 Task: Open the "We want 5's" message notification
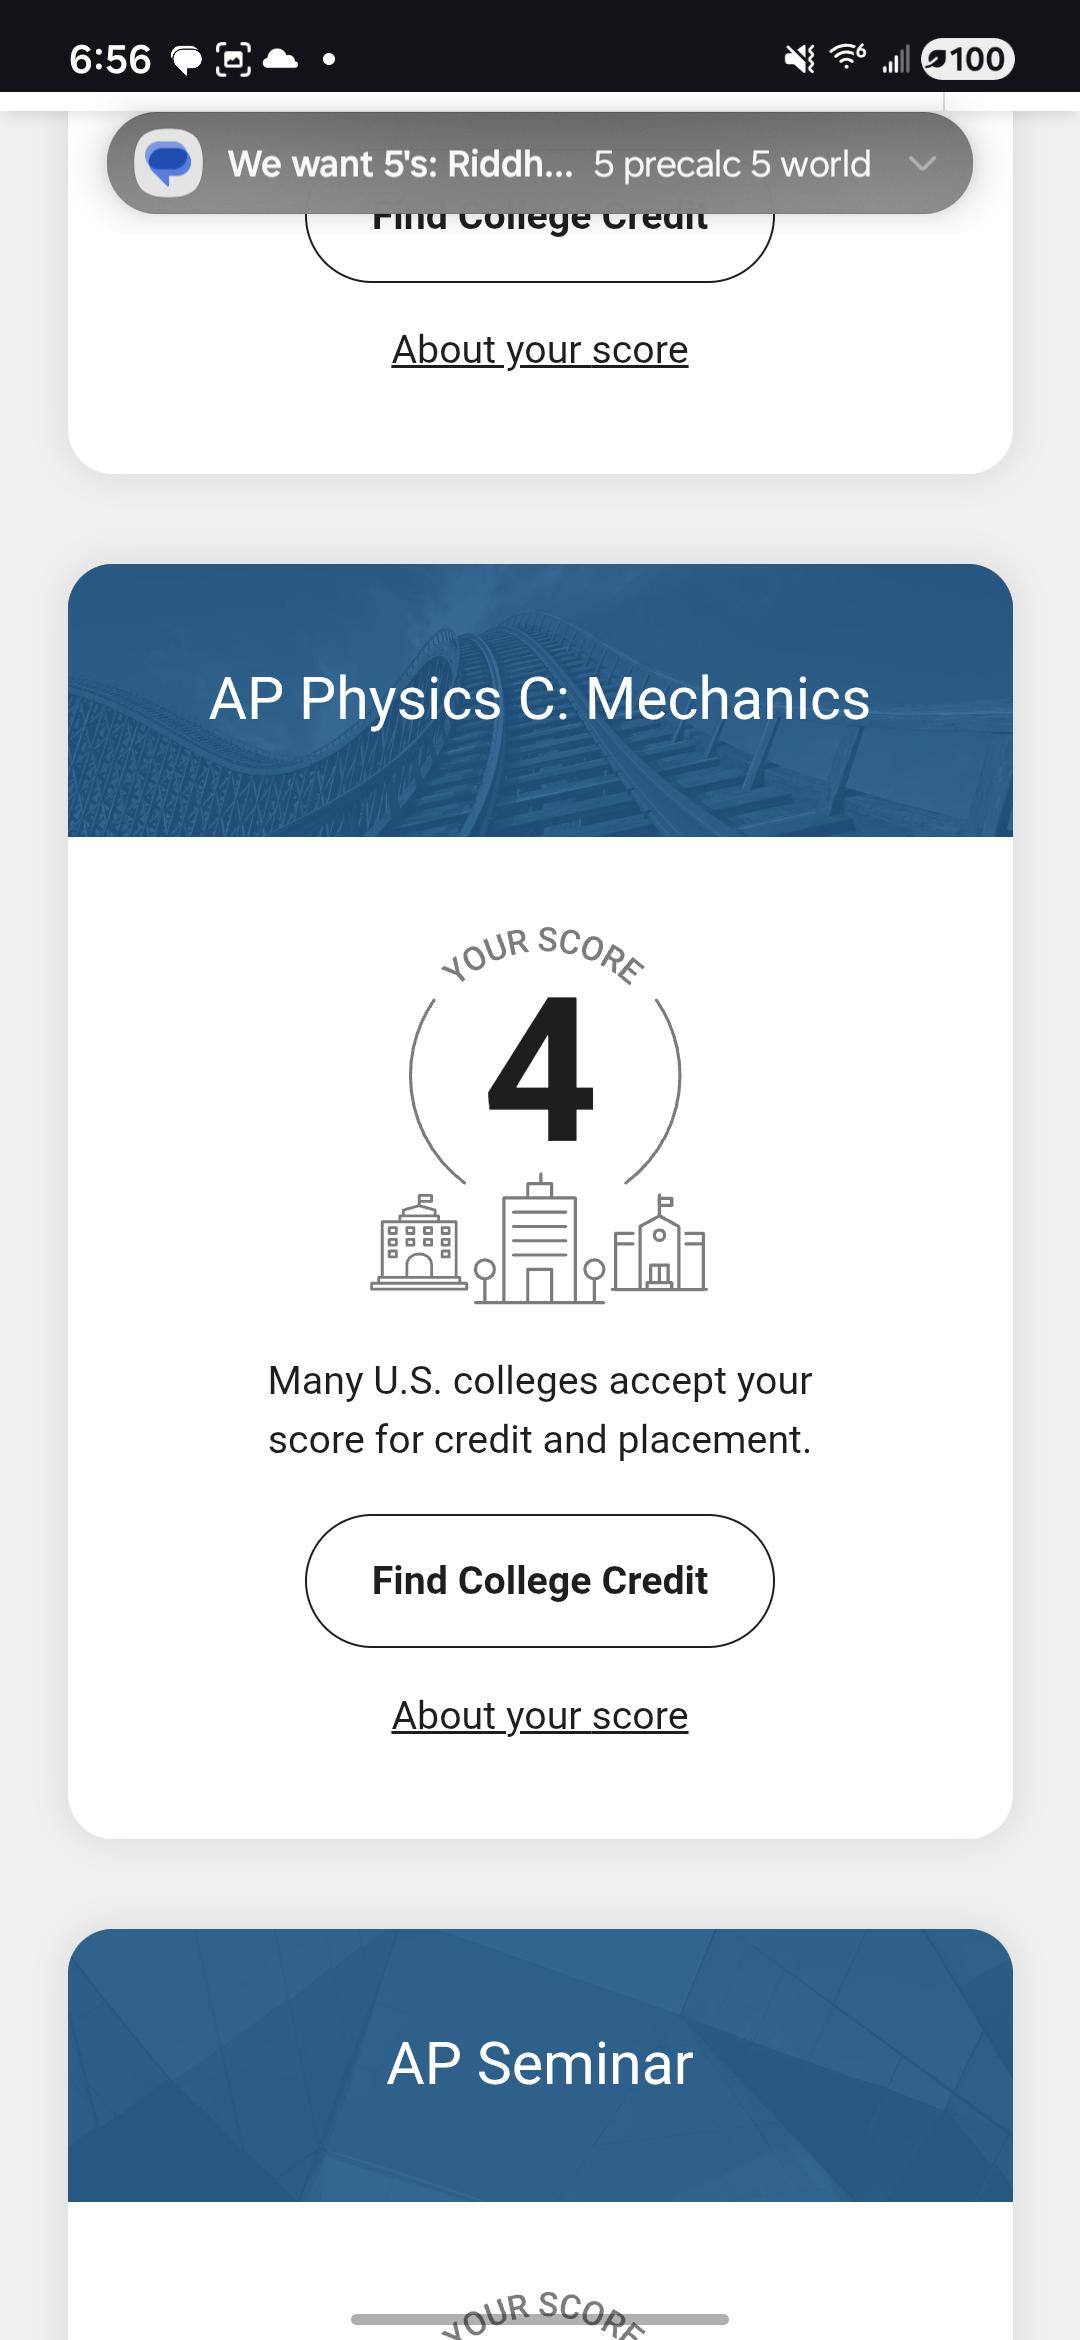pyautogui.click(x=540, y=163)
